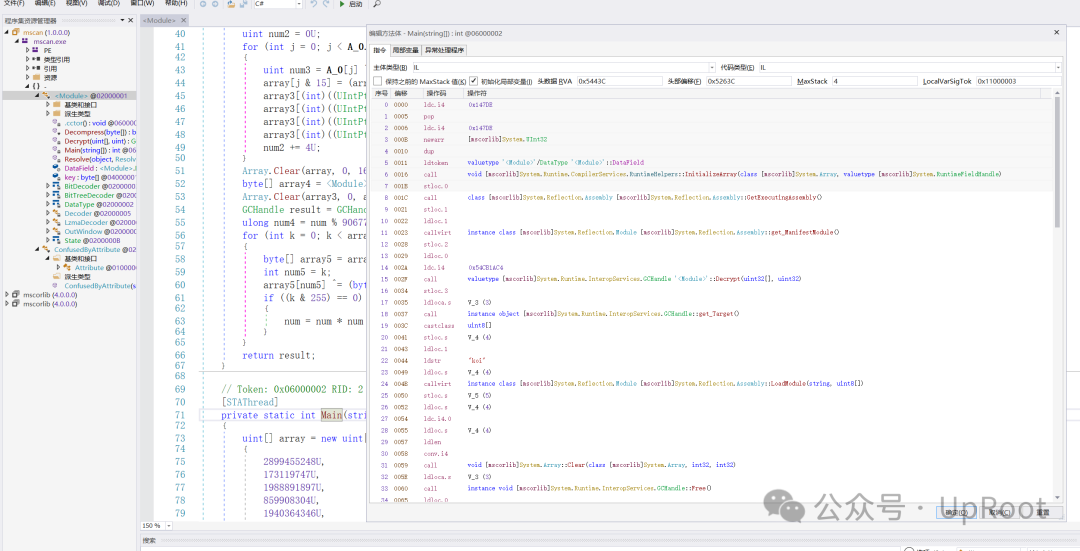Click the mscan.exe module icon

tap(25, 41)
